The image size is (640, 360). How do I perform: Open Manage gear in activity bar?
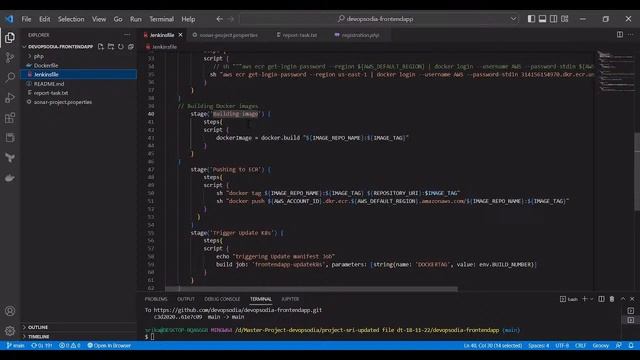coord(10,331)
